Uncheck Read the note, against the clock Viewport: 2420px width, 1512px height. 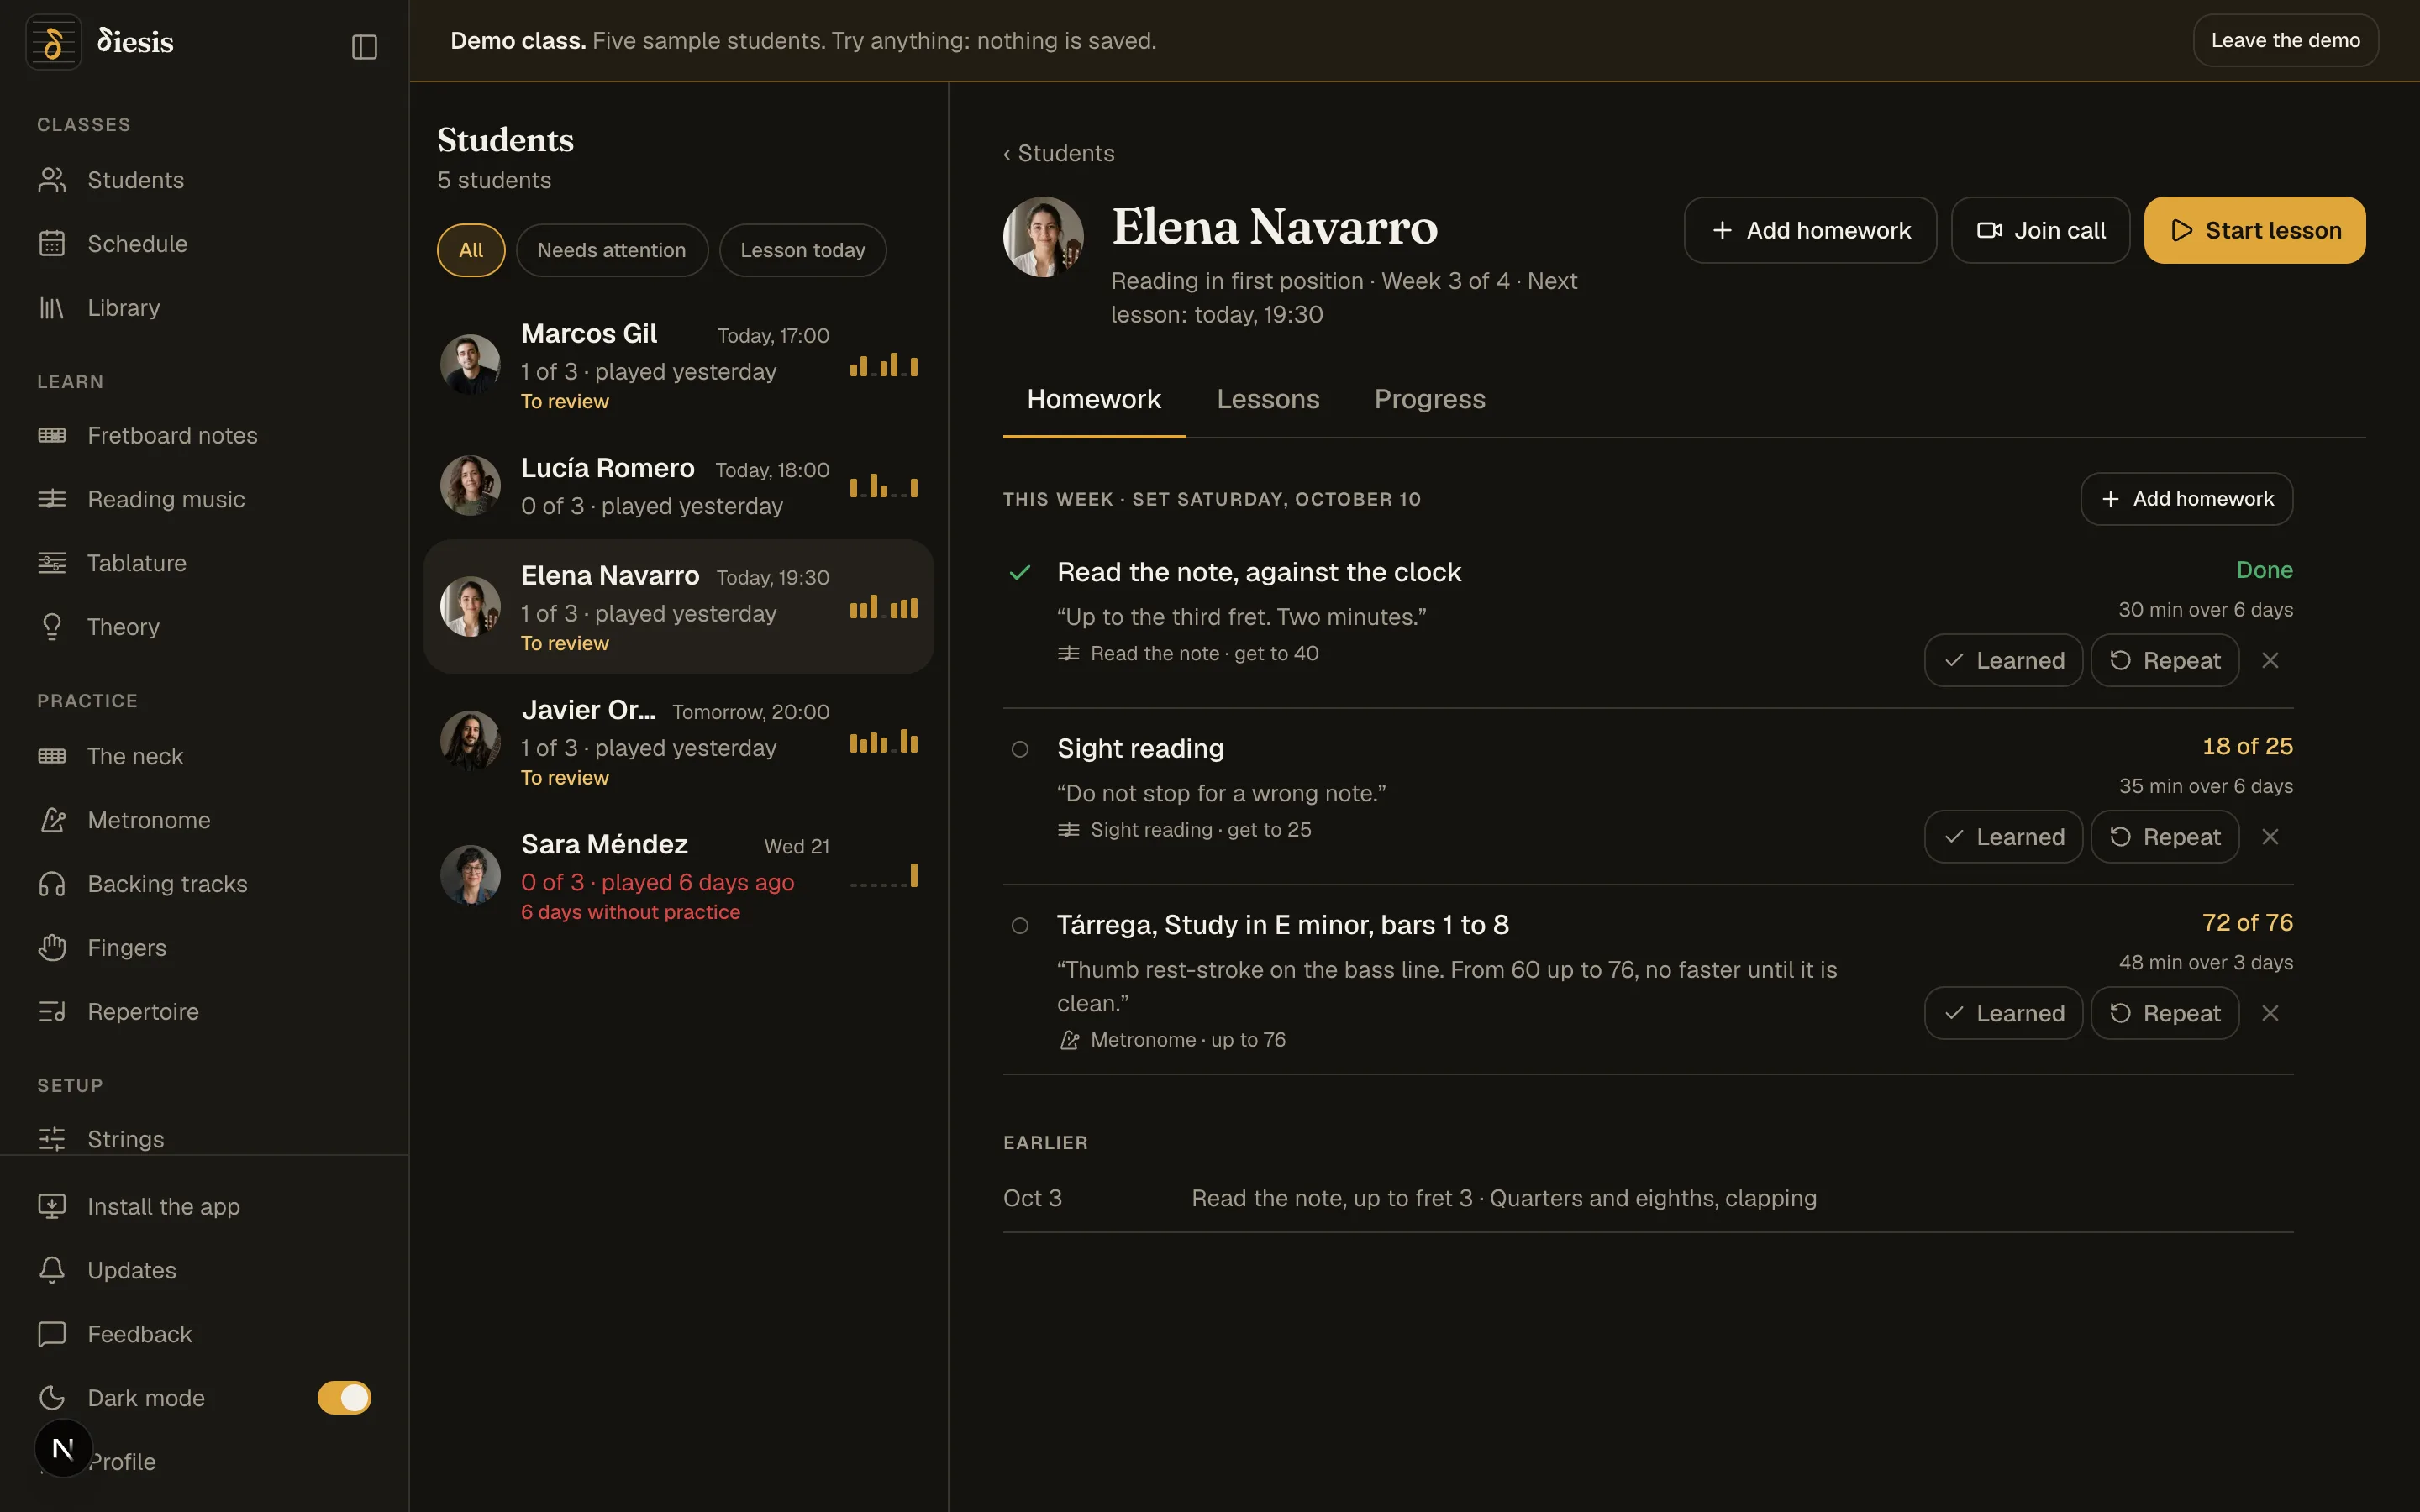[x=1019, y=573]
